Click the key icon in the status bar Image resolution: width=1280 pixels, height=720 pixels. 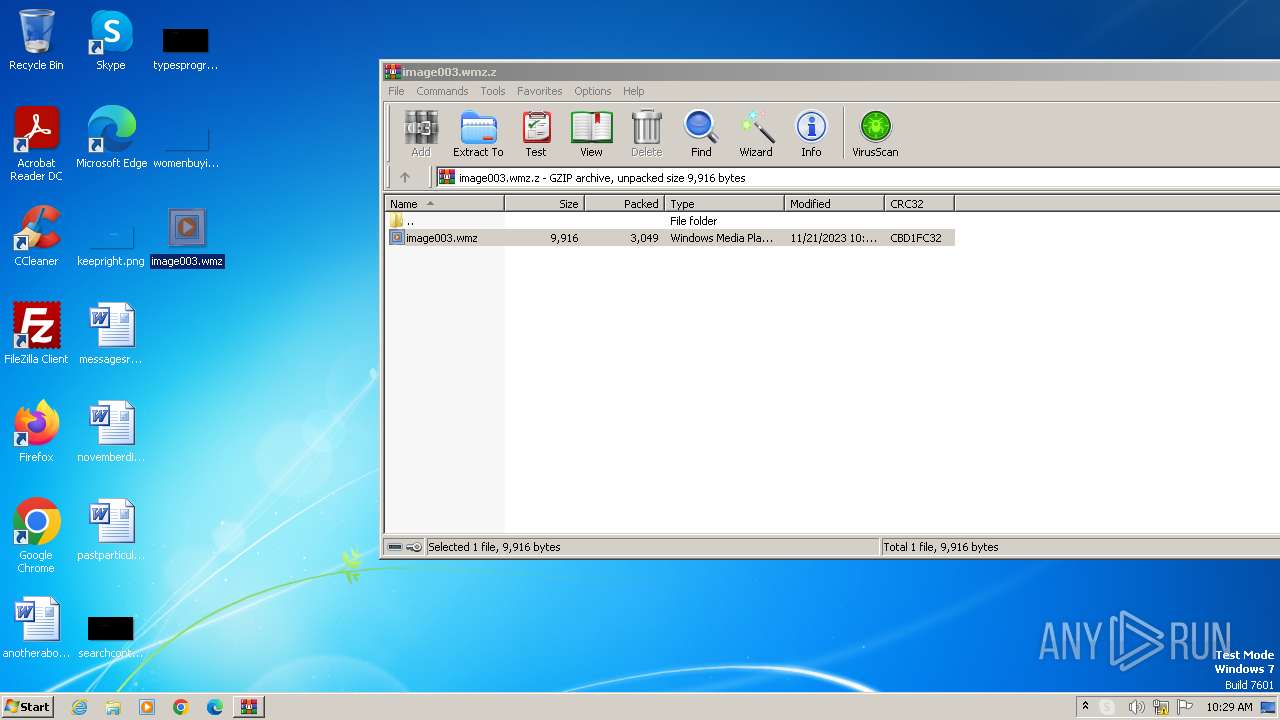click(x=414, y=547)
